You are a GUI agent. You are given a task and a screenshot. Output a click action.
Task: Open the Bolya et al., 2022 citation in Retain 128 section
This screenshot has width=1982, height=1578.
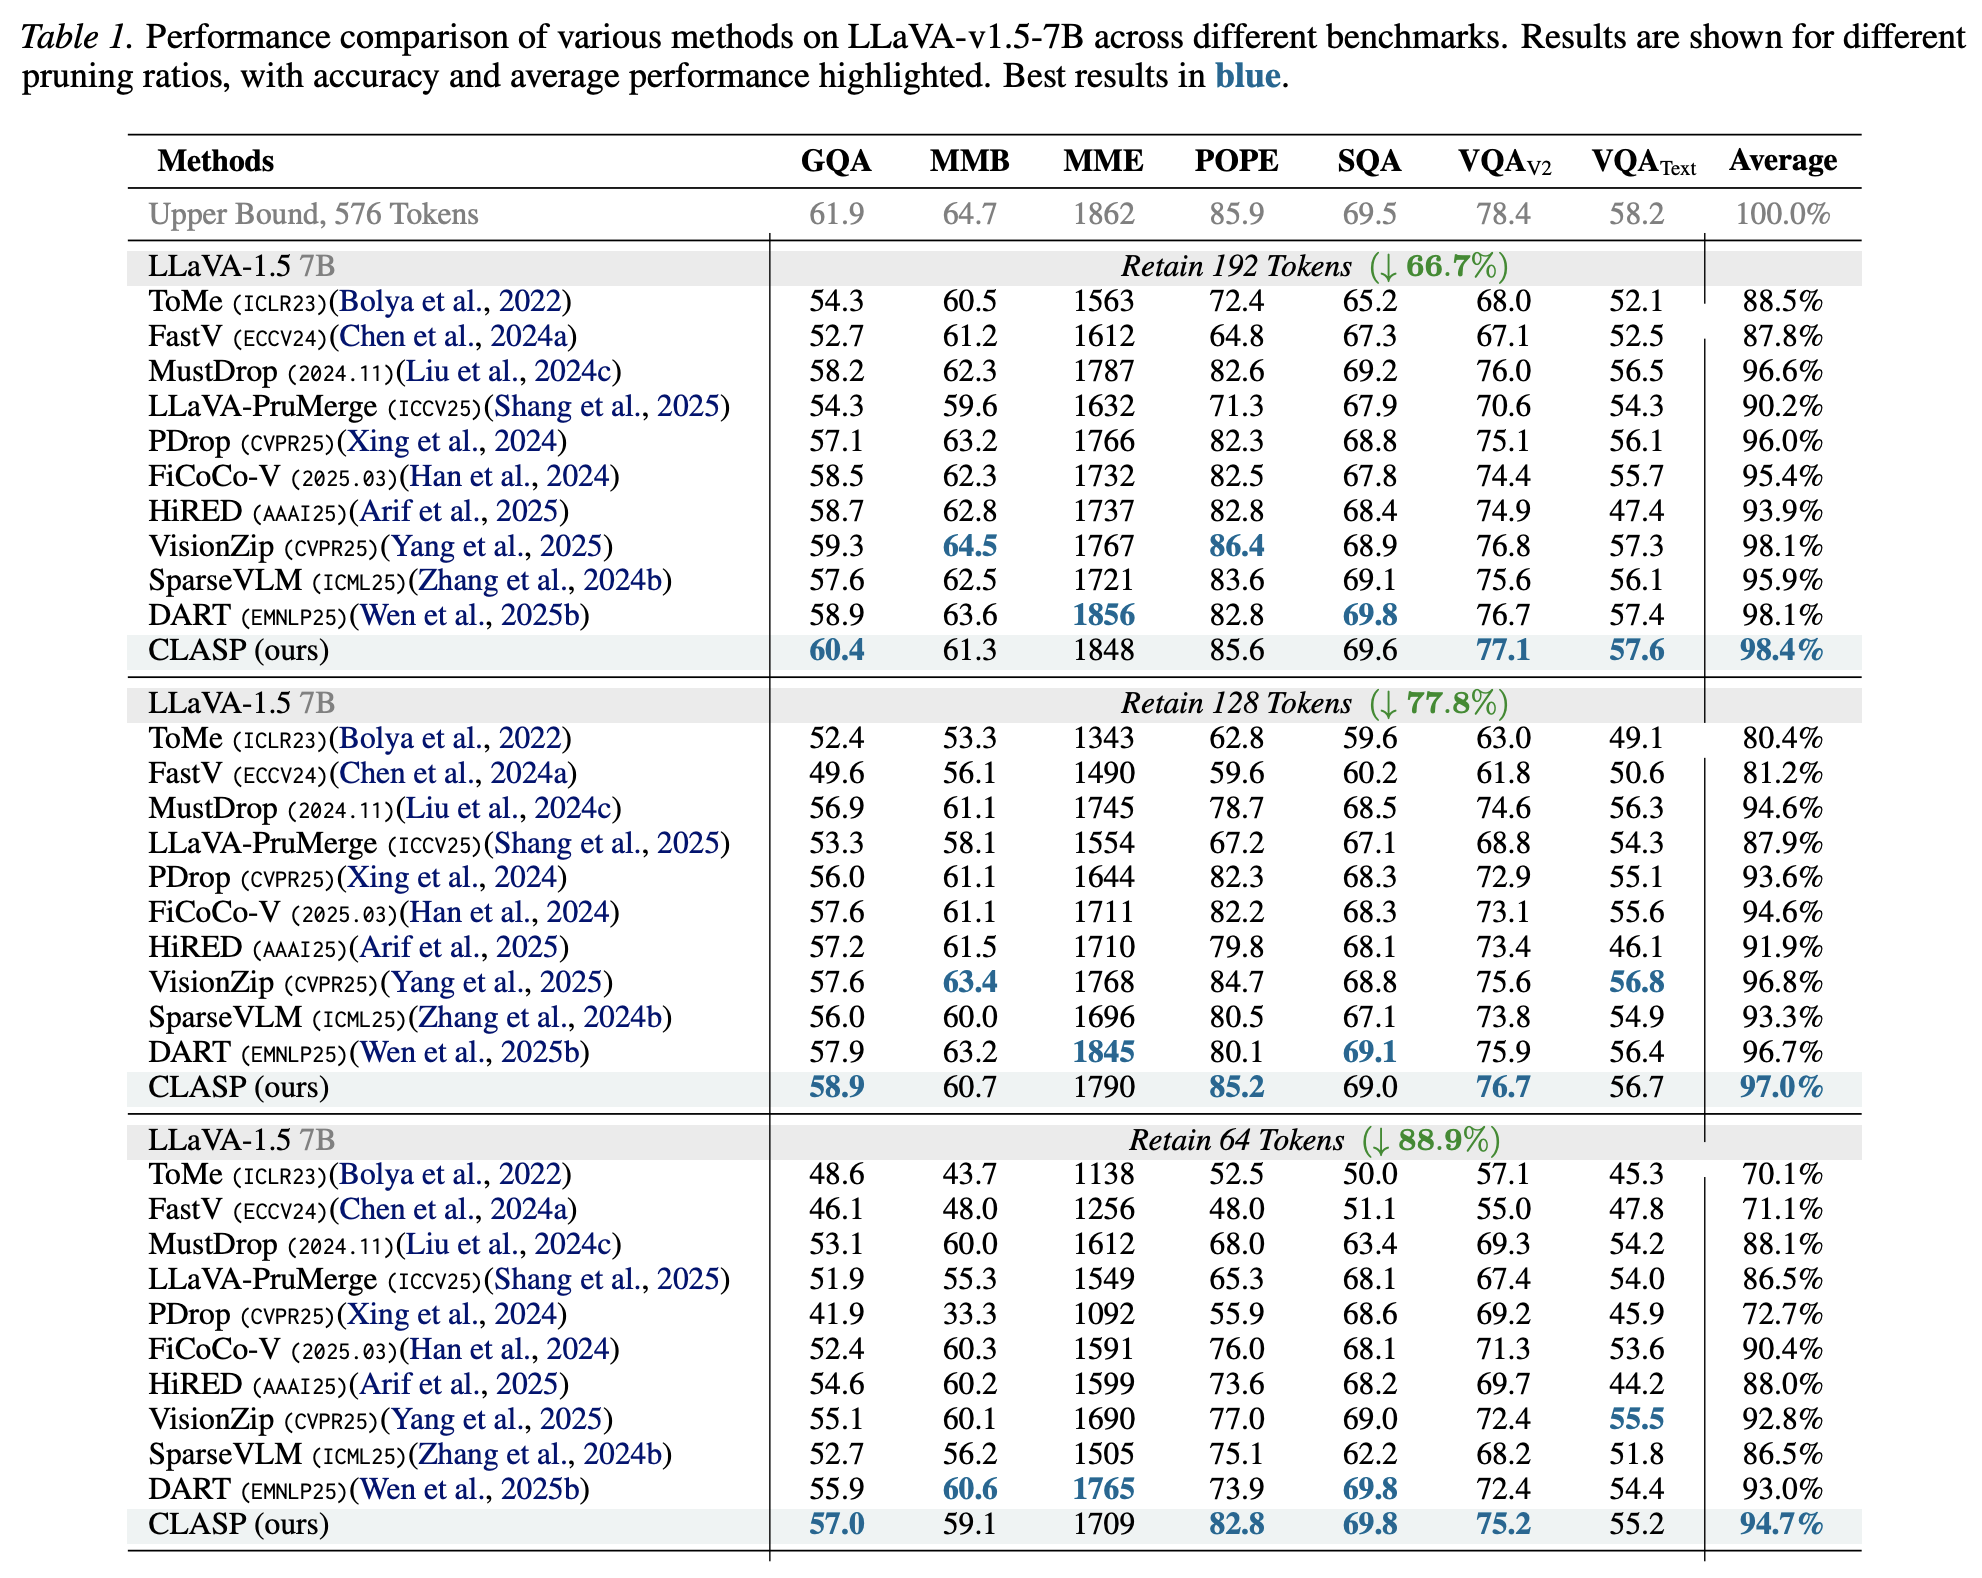point(451,738)
